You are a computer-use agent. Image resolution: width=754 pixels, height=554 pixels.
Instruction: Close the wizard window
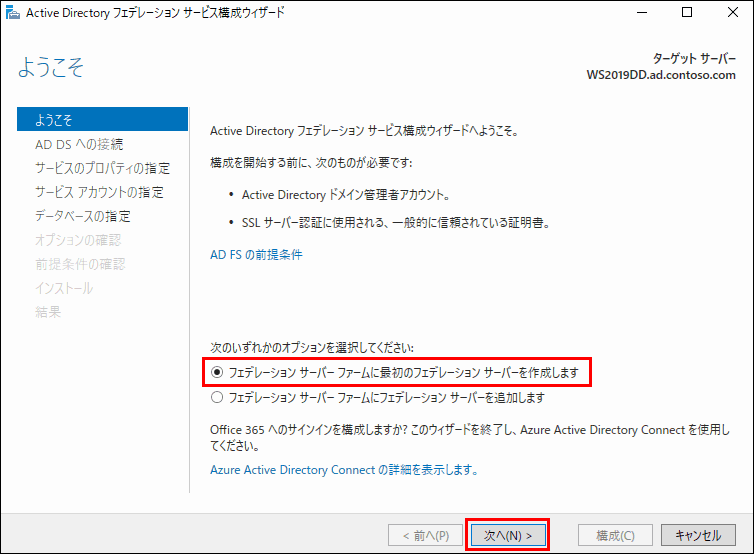click(732, 13)
